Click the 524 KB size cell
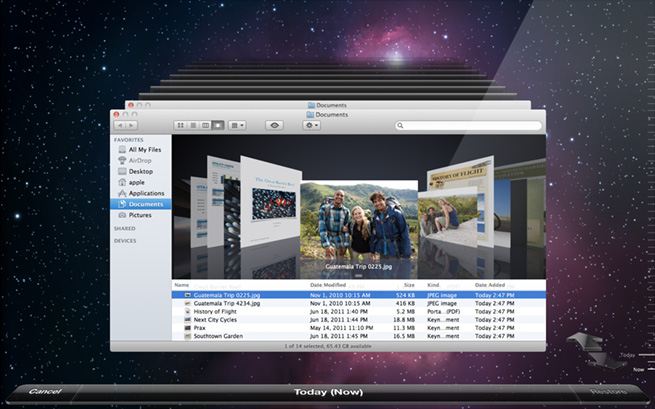Screen dimensions: 655x409 (x=405, y=295)
